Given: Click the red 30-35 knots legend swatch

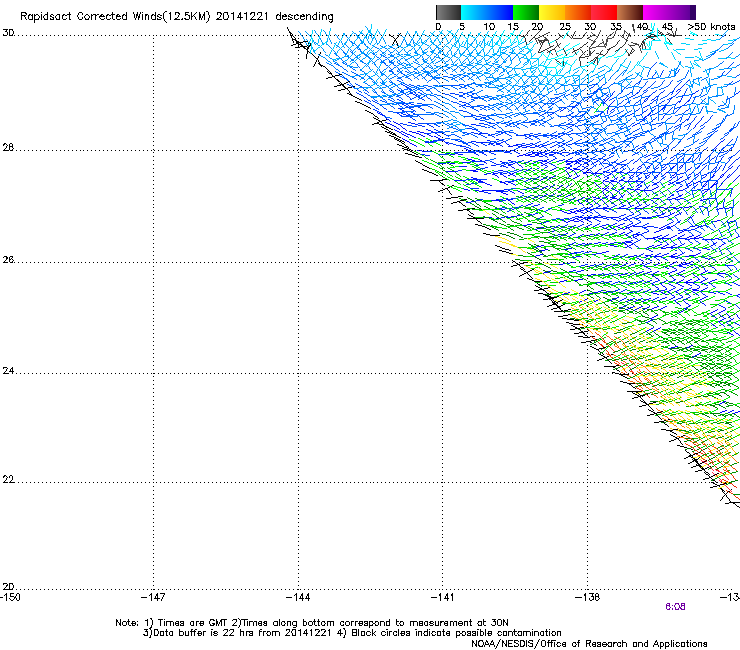Looking at the screenshot, I should tap(604, 12).
